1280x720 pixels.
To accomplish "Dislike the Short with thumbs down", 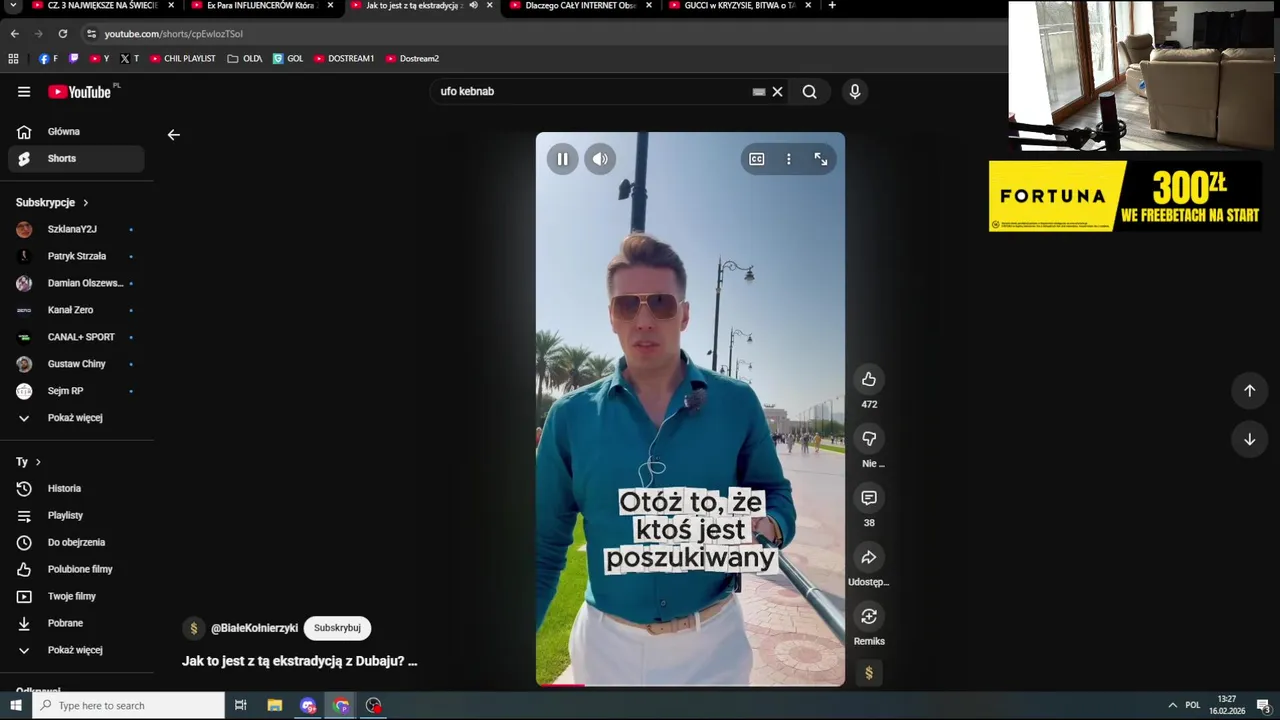I will (869, 439).
